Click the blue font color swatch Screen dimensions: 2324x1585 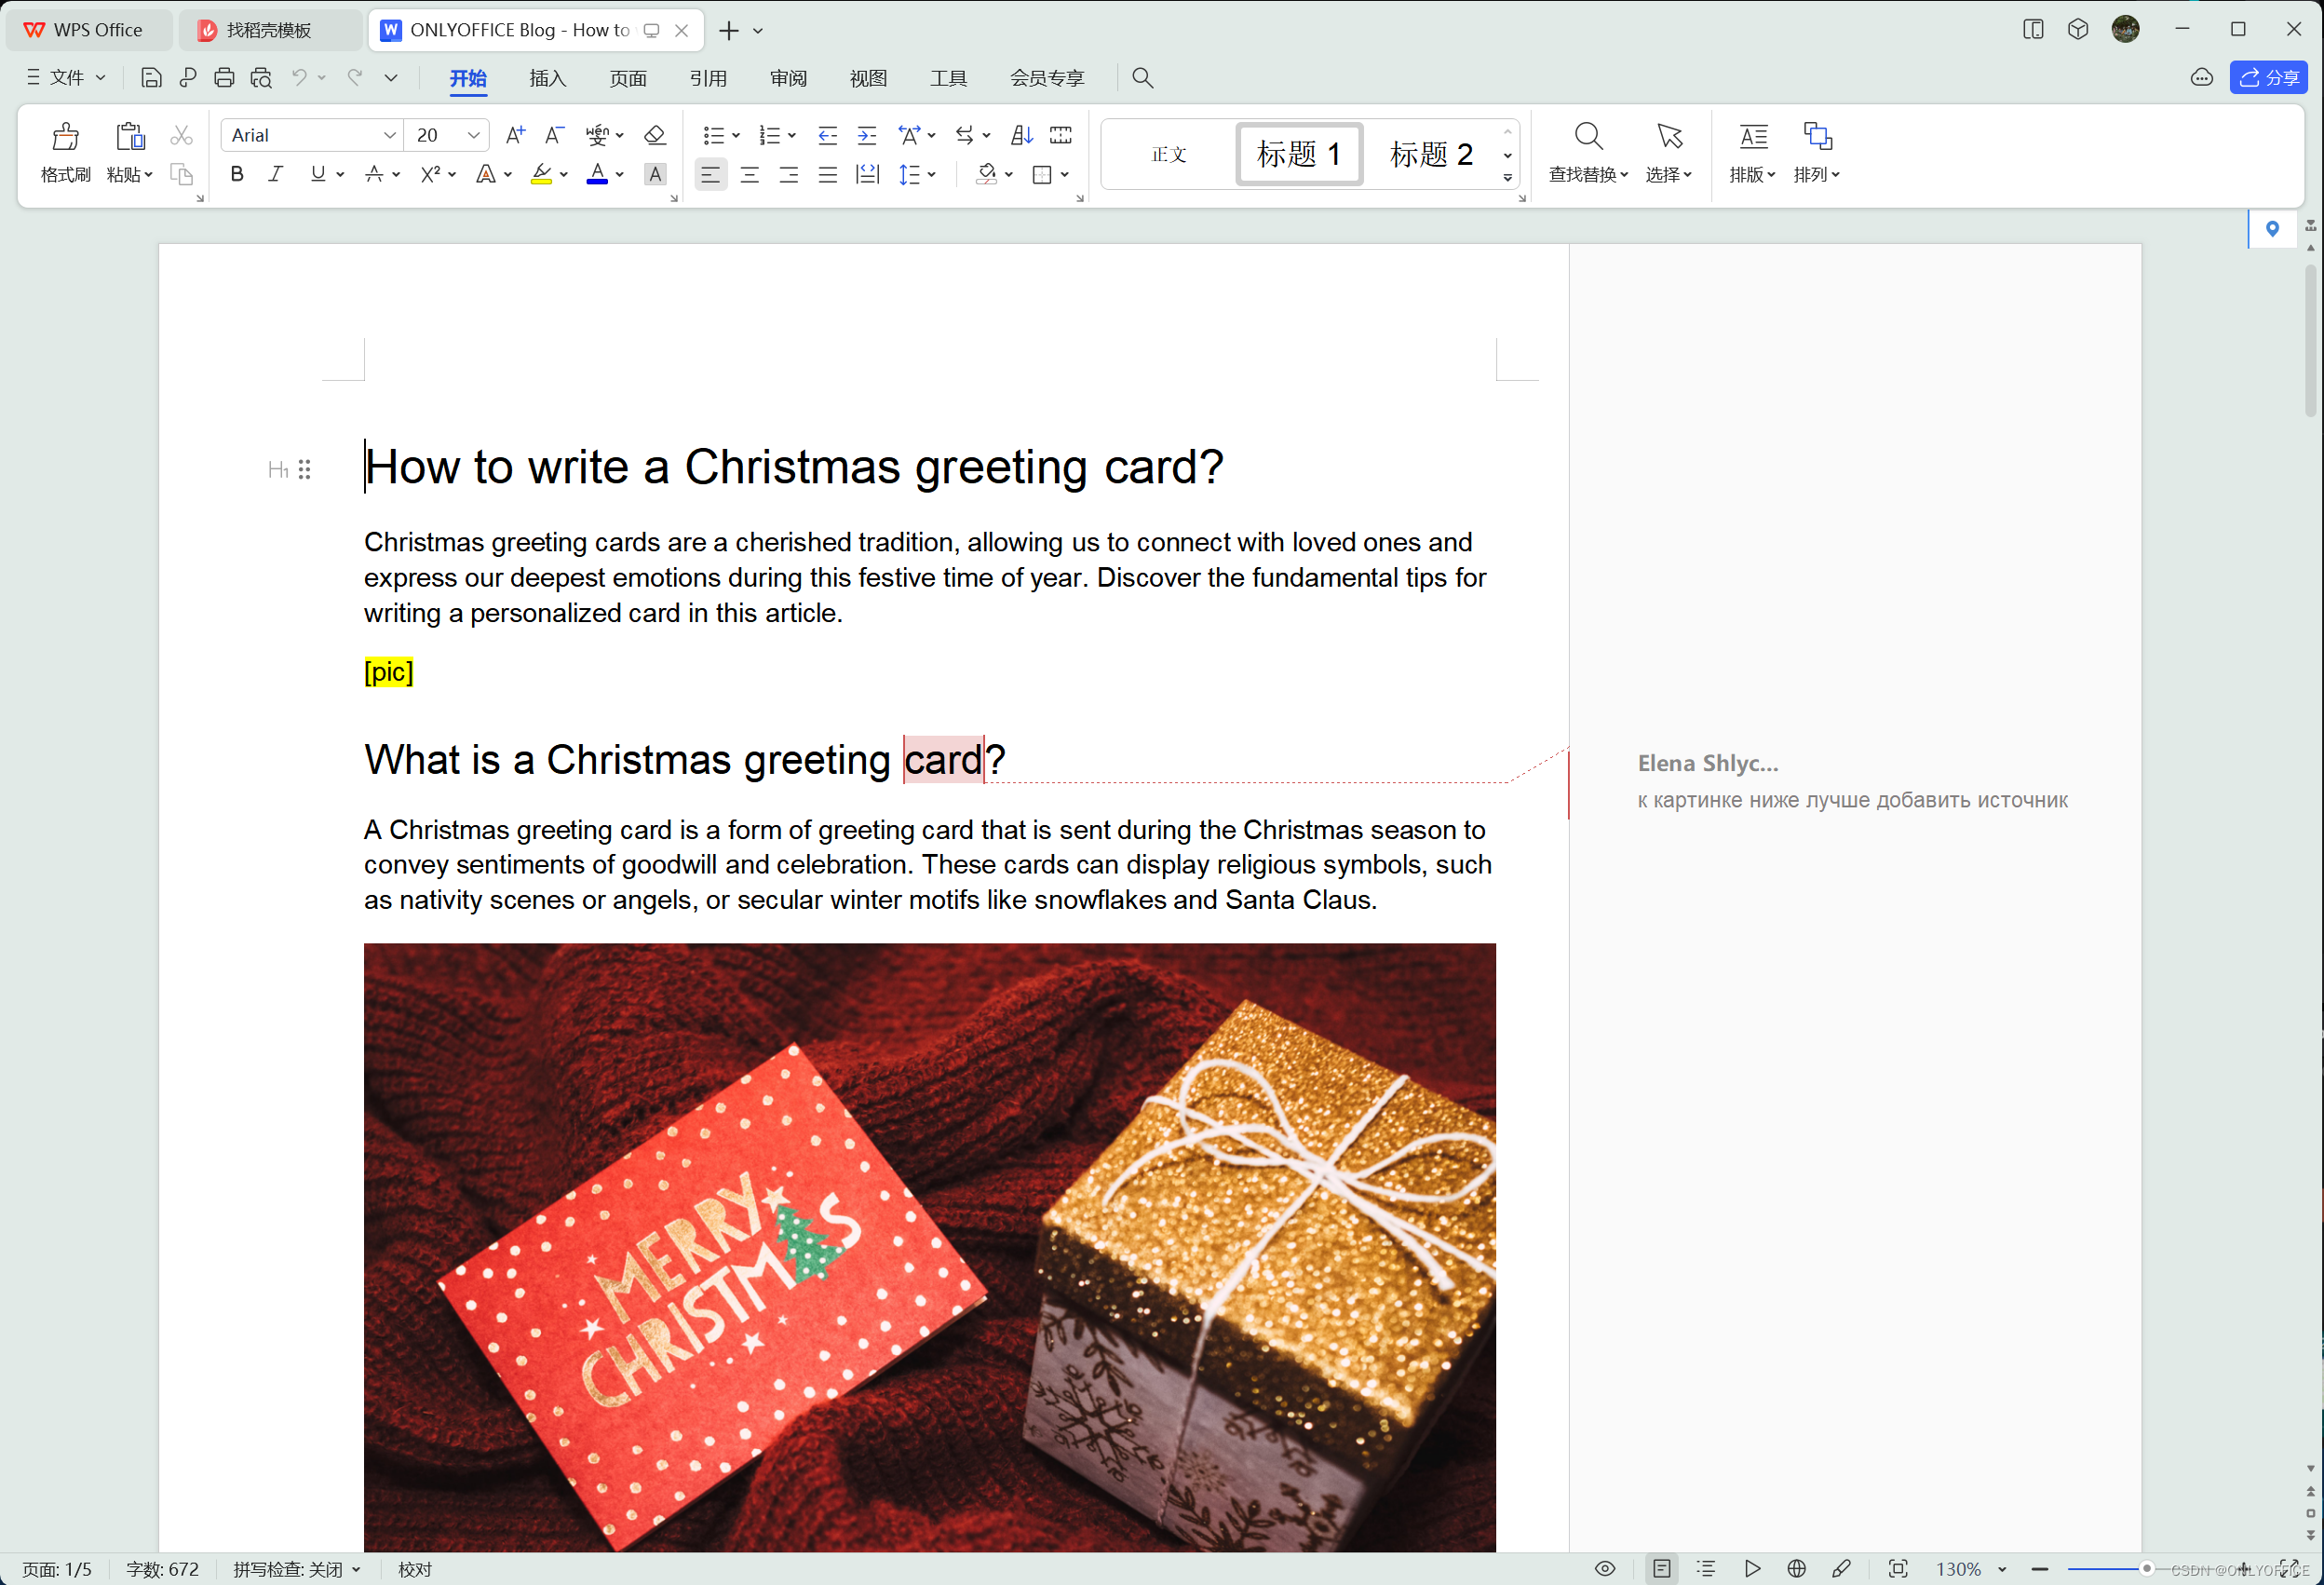(x=597, y=175)
